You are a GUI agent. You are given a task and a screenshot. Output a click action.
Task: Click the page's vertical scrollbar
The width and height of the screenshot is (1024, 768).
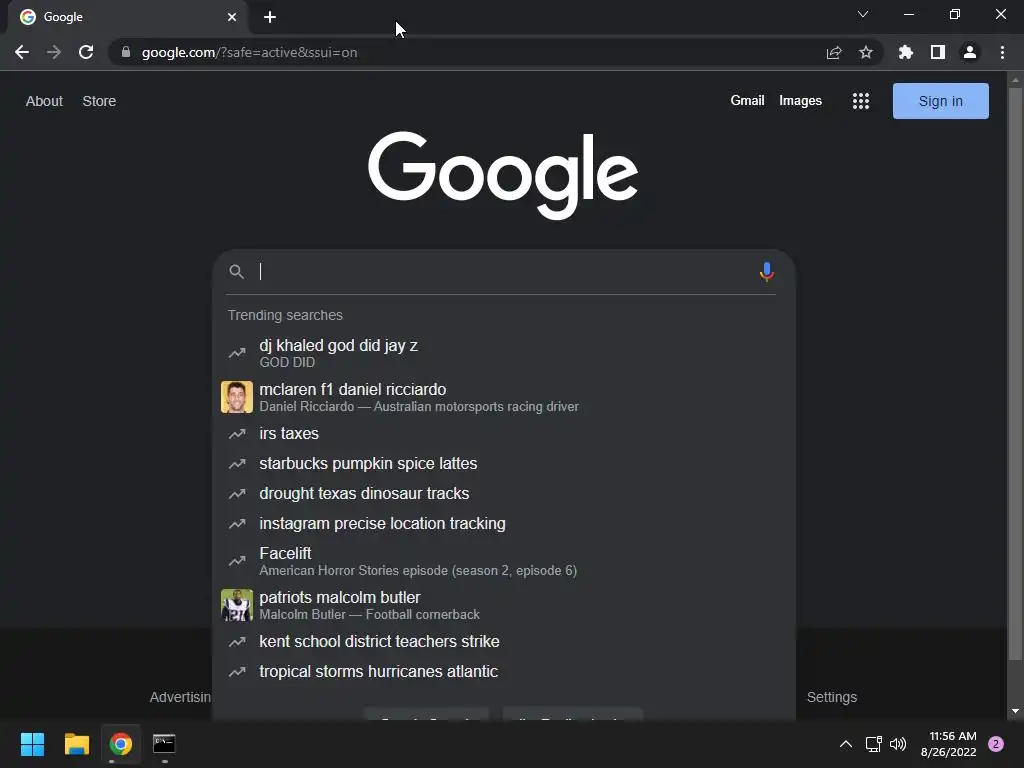pyautogui.click(x=1015, y=372)
